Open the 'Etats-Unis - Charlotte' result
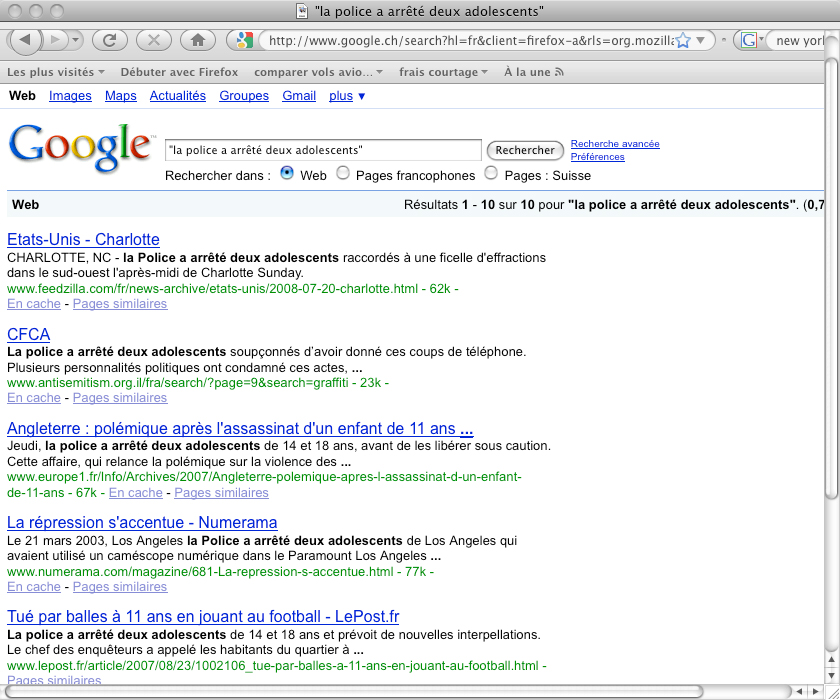 [x=83, y=239]
